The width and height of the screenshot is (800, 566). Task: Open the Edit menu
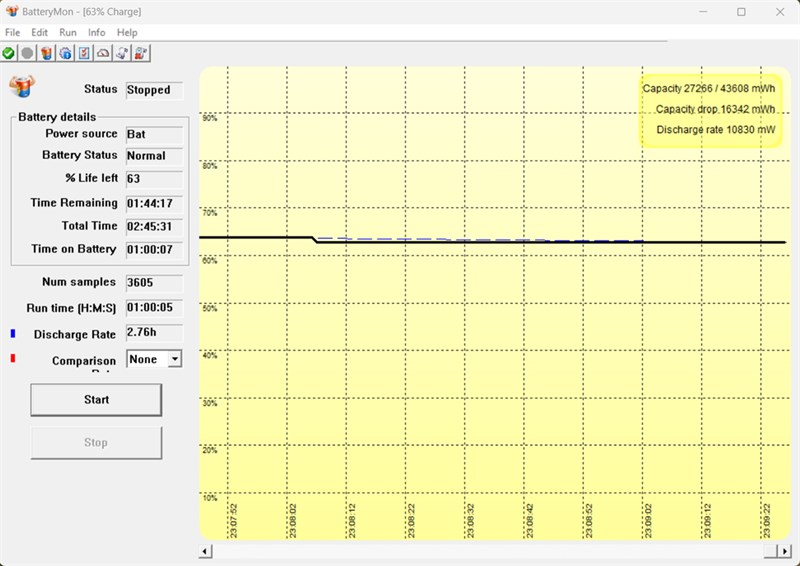[x=39, y=33]
